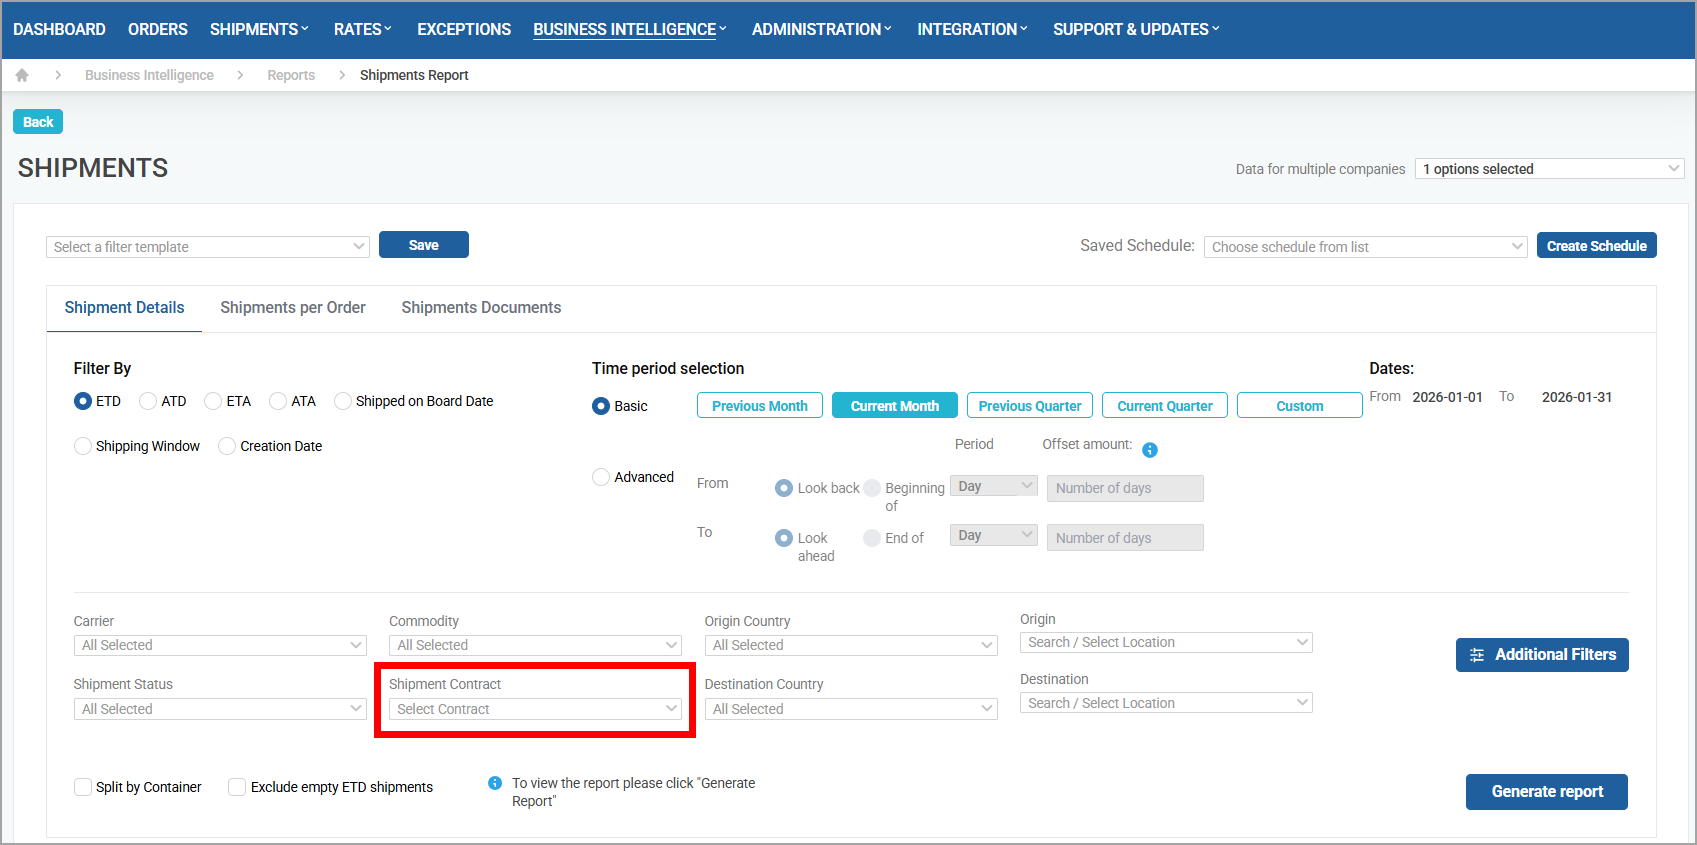Image resolution: width=1697 pixels, height=845 pixels.
Task: Open To row Day period dropdown
Action: [994, 535]
